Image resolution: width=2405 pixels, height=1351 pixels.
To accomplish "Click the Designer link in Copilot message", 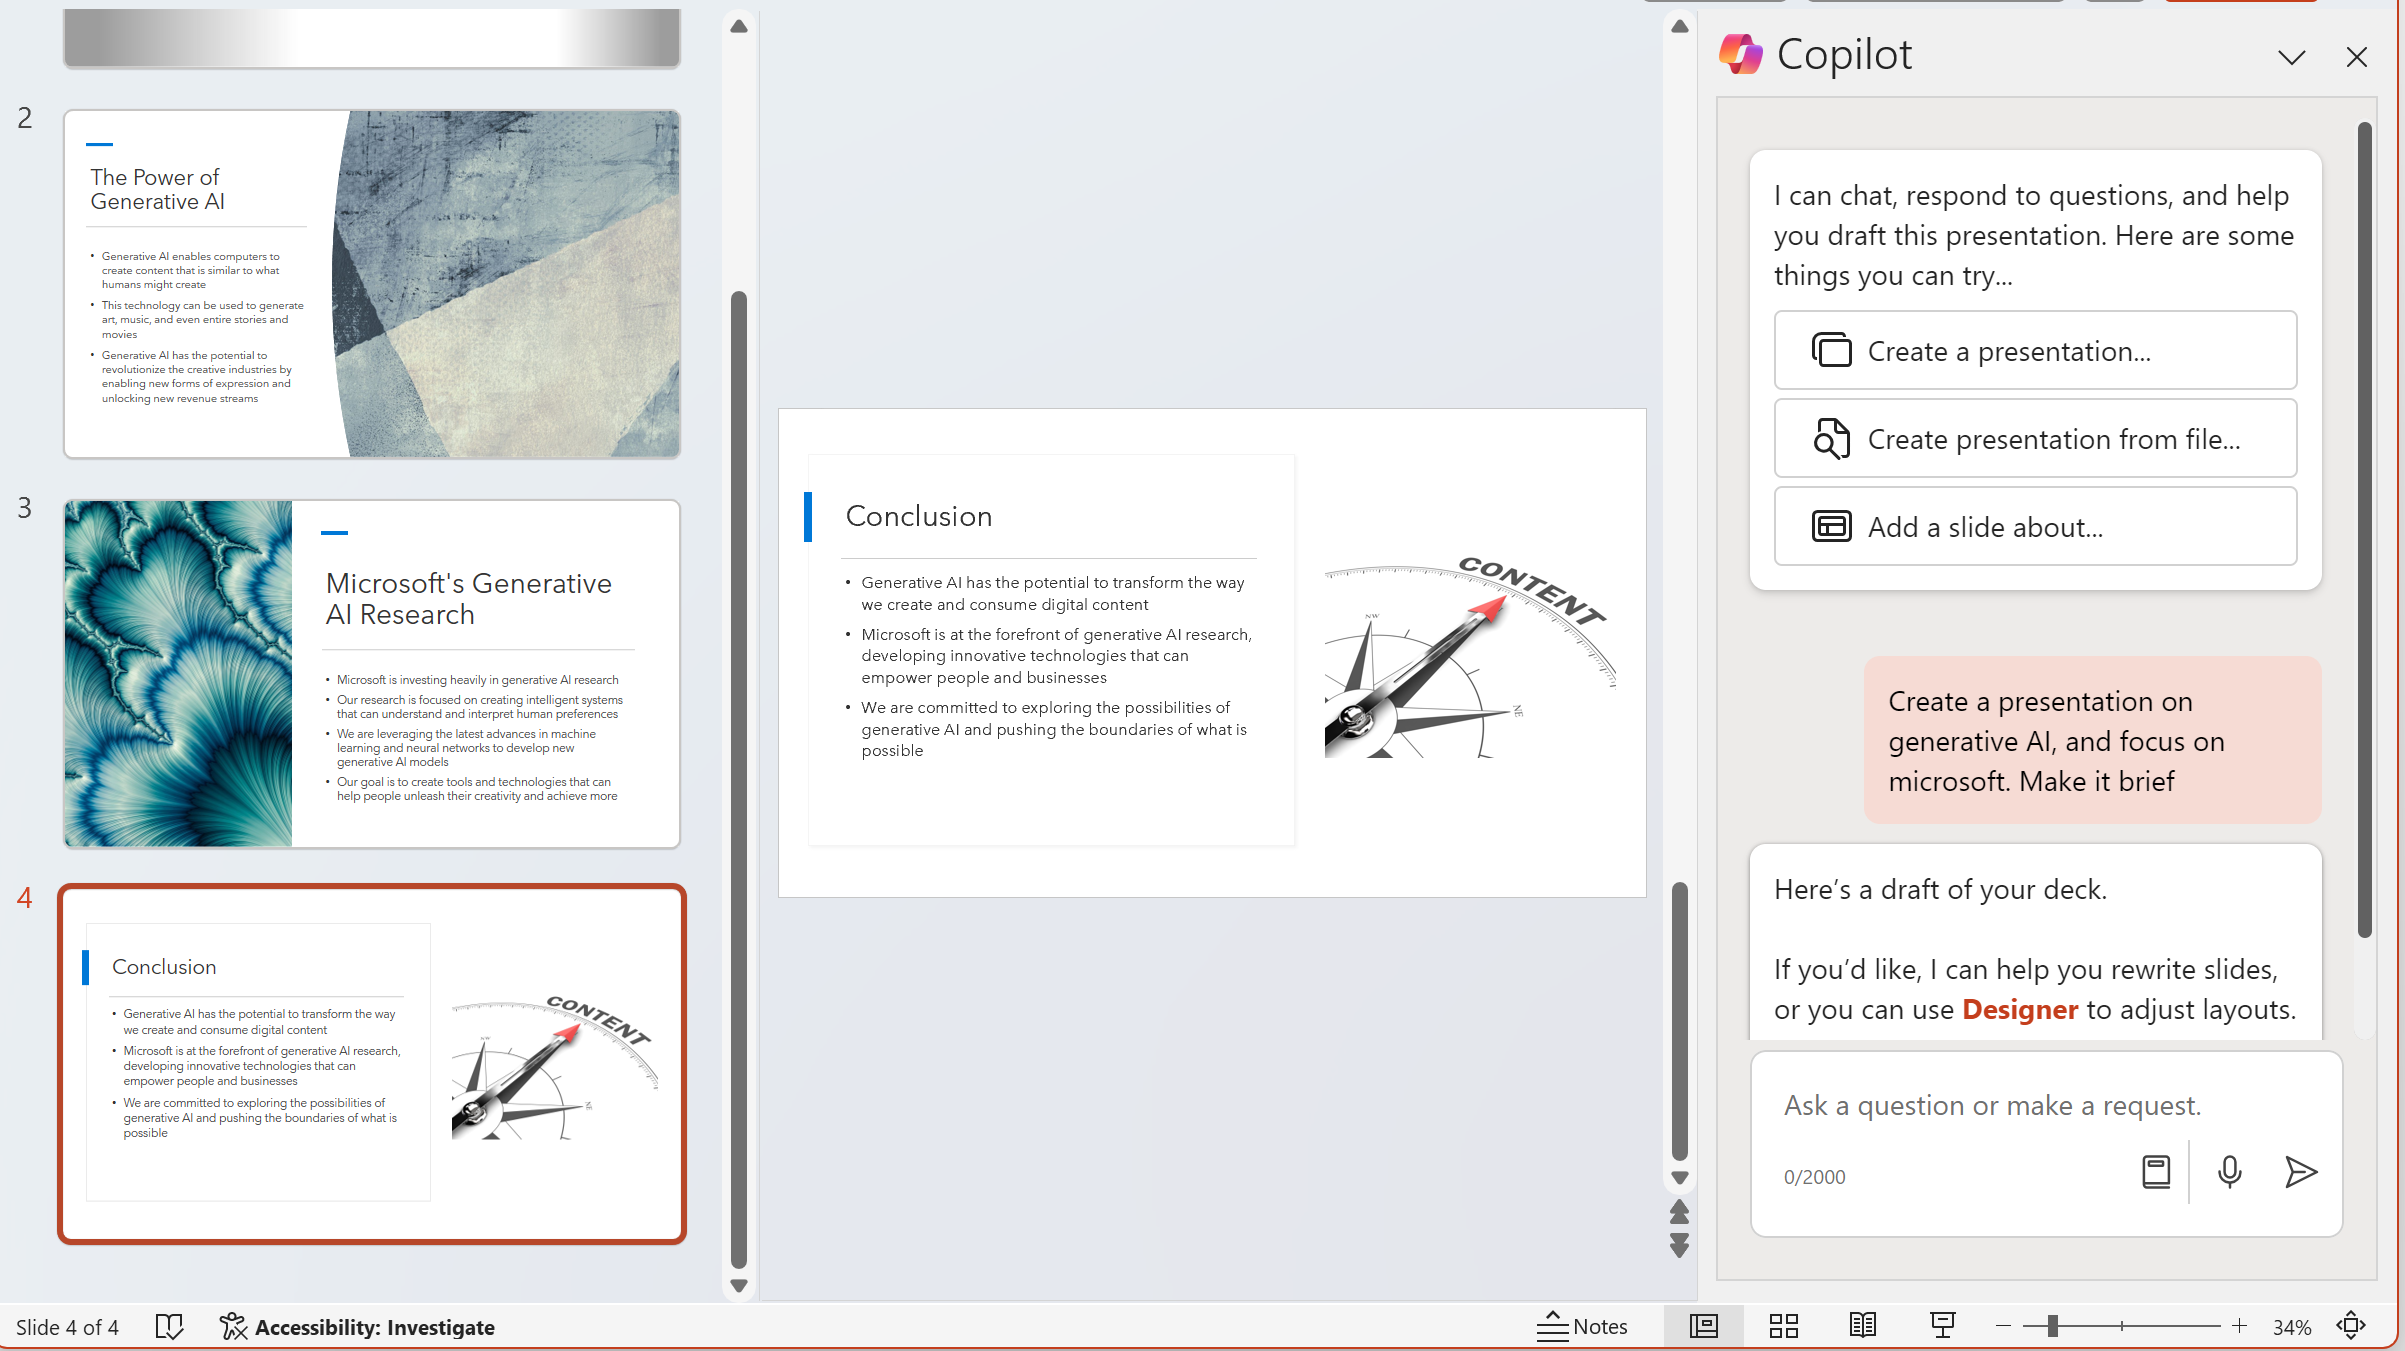I will pos(2020,1009).
